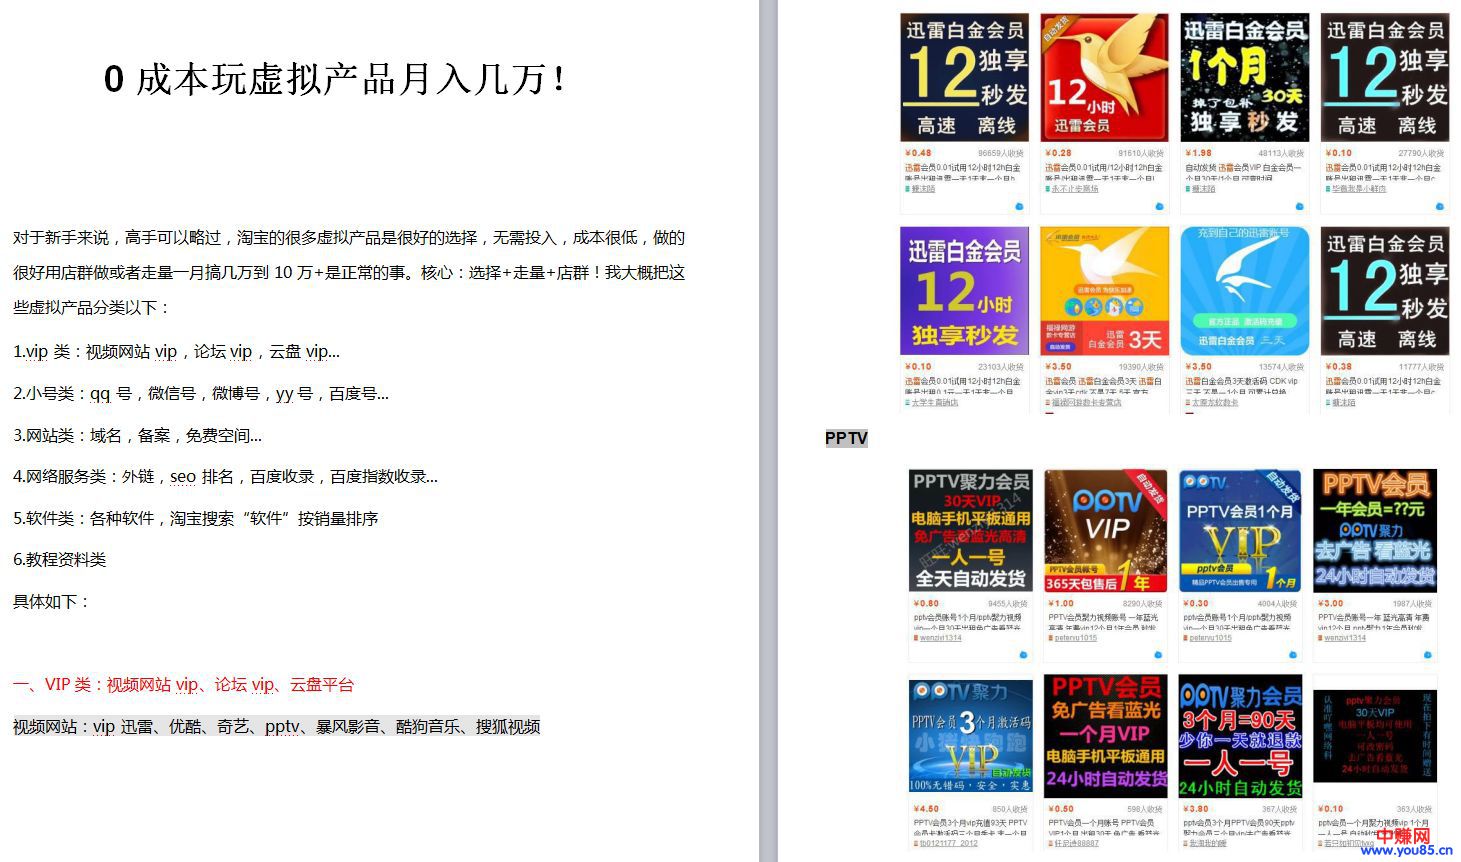Open the purple 迅雷白金会员 12小时 thumbnail
The height and width of the screenshot is (862, 1461).
coord(965,291)
